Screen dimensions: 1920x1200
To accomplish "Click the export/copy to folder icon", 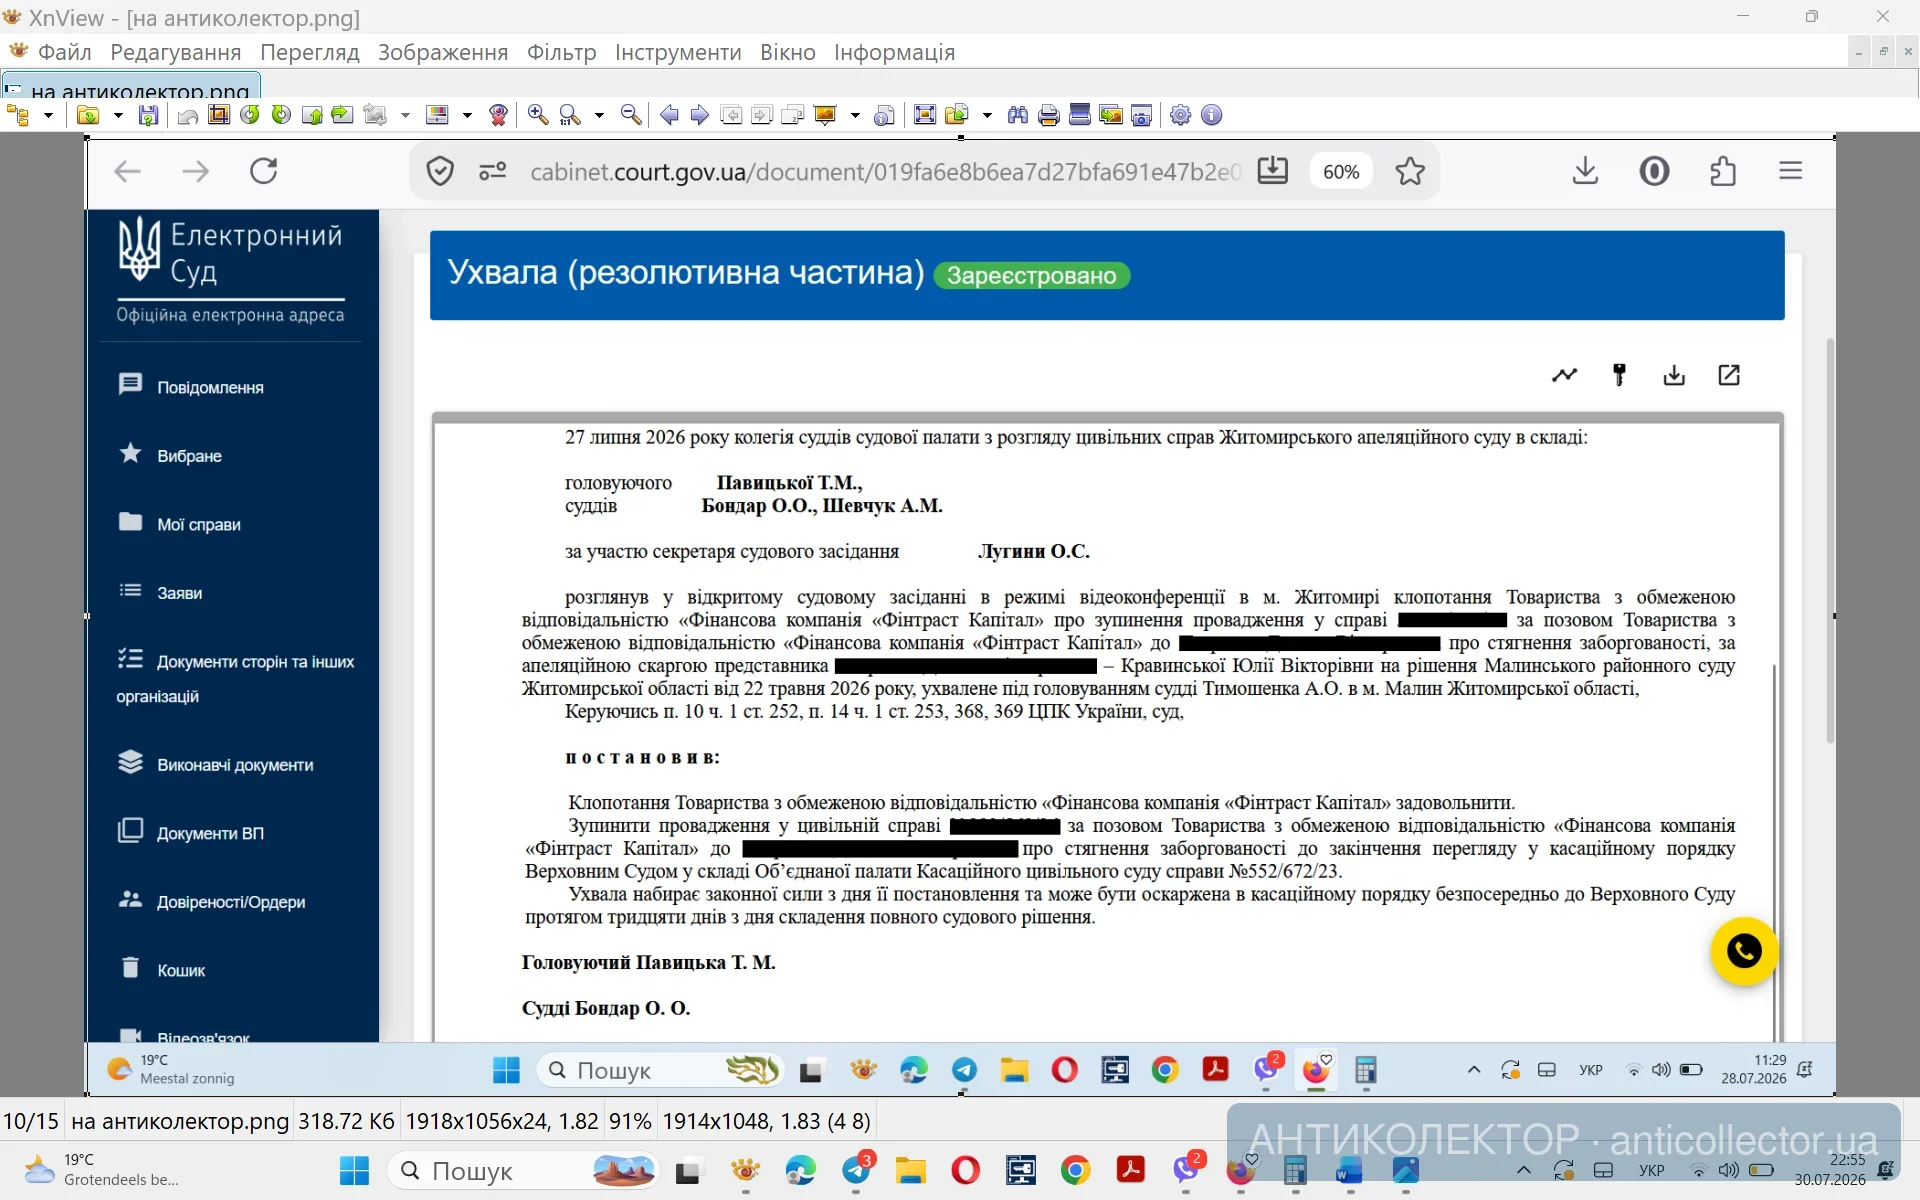I will [957, 115].
